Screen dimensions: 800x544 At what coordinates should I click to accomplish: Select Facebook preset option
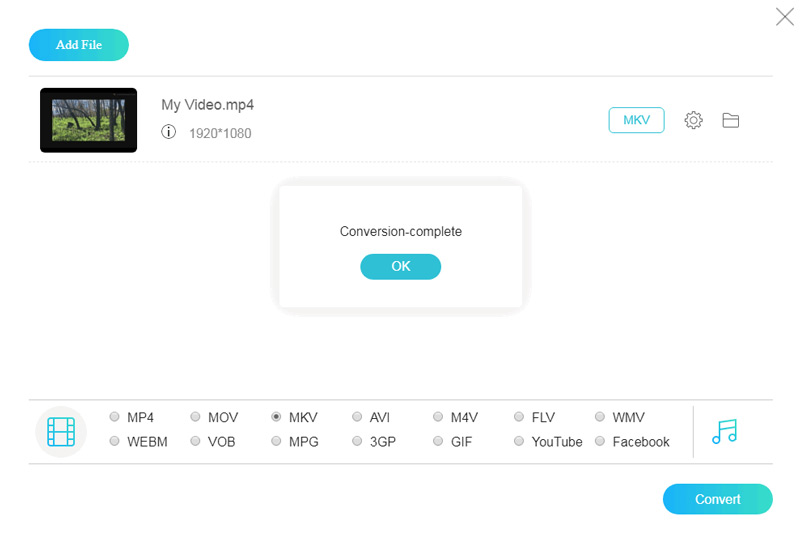click(600, 441)
